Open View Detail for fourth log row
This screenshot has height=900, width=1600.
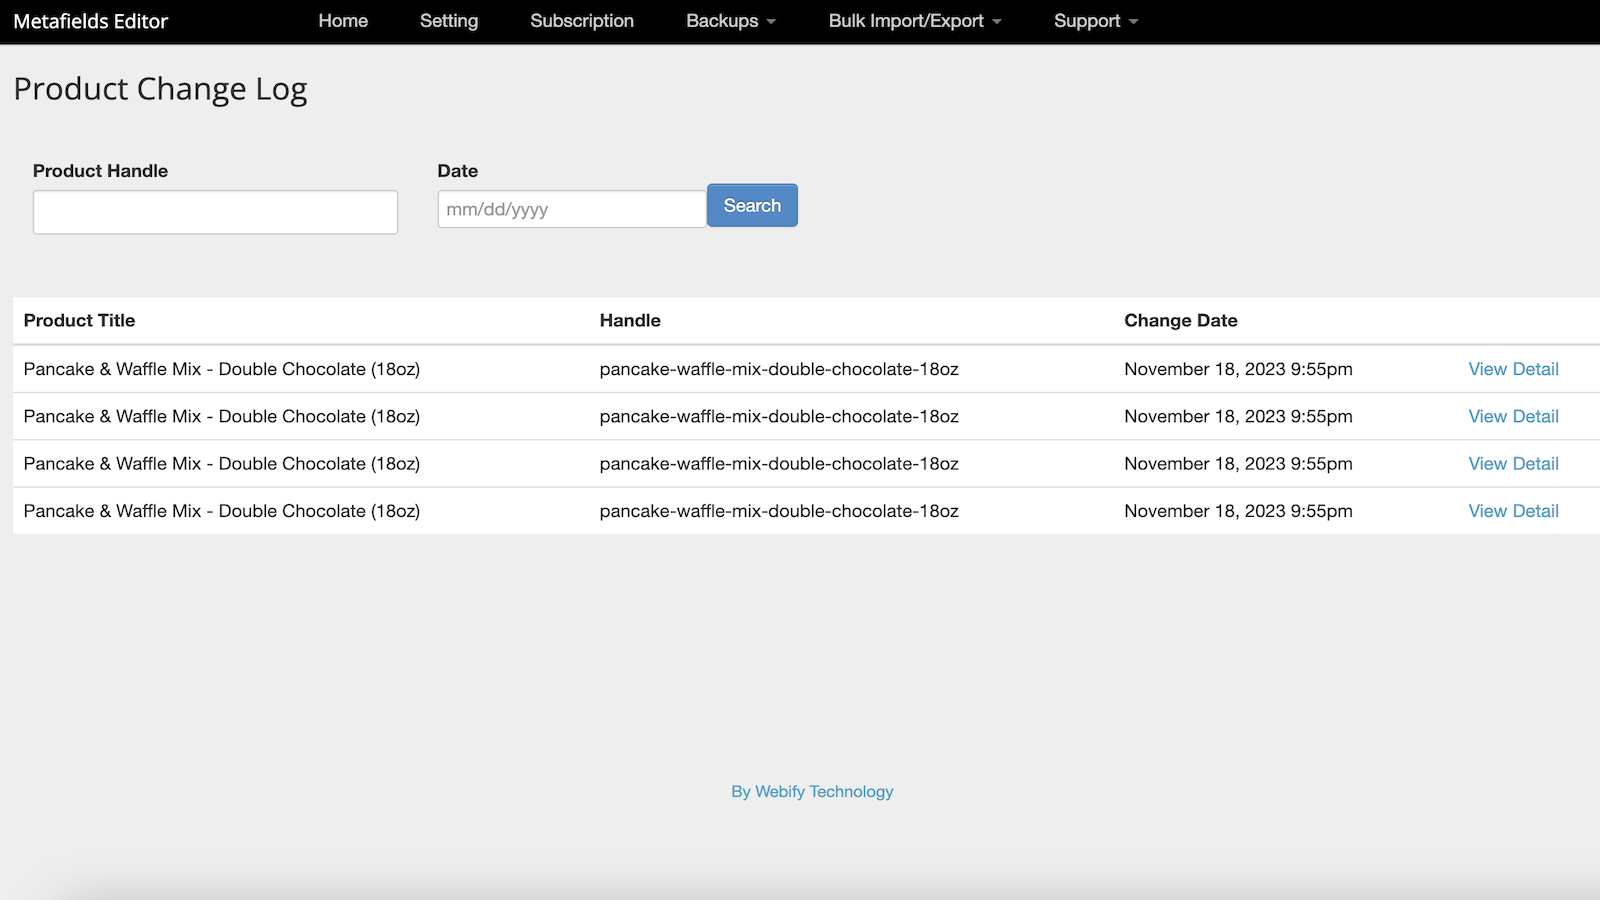tap(1513, 511)
